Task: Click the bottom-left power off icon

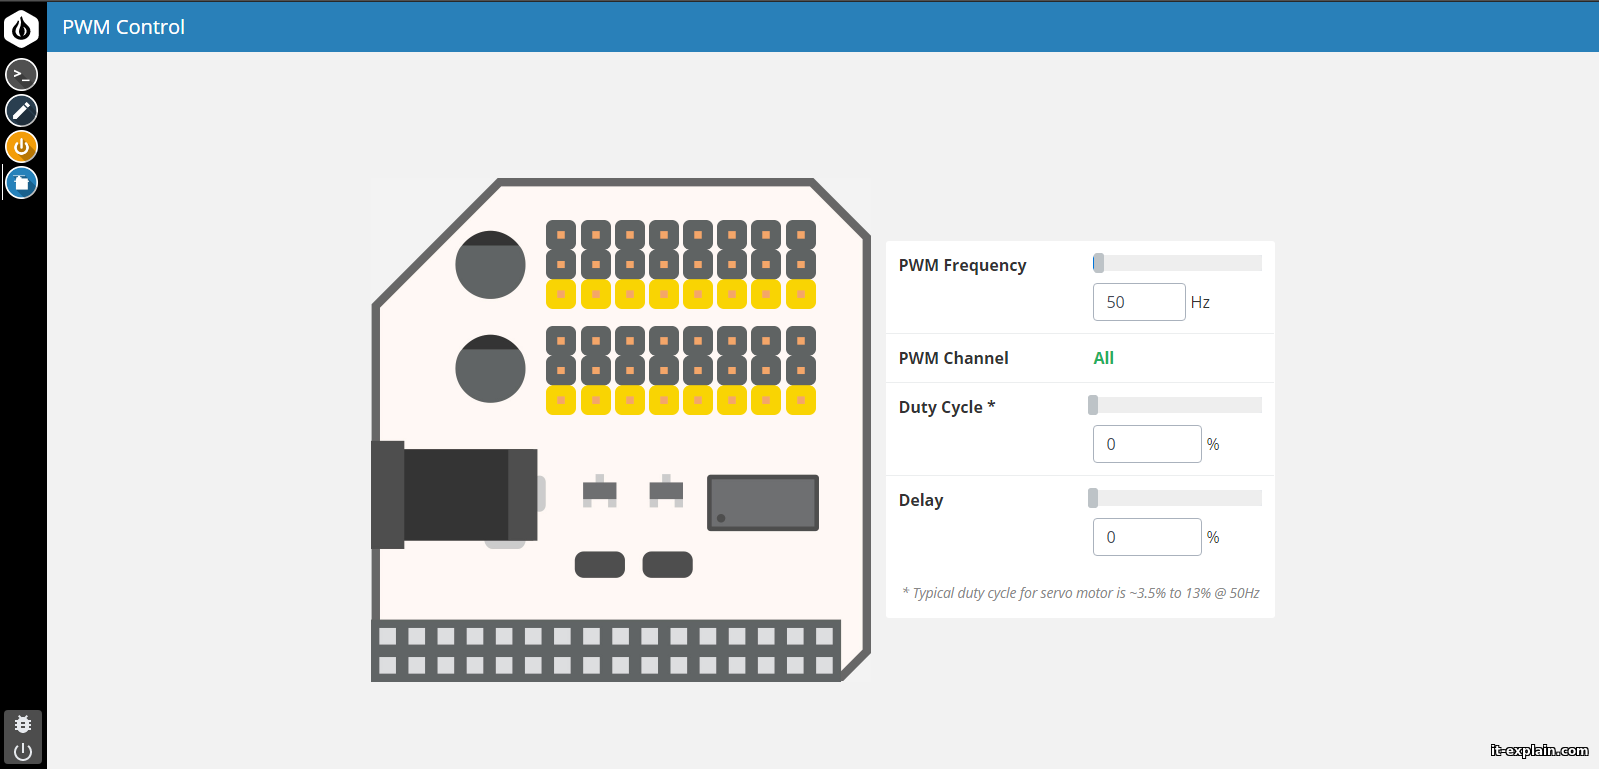Action: coord(23,751)
